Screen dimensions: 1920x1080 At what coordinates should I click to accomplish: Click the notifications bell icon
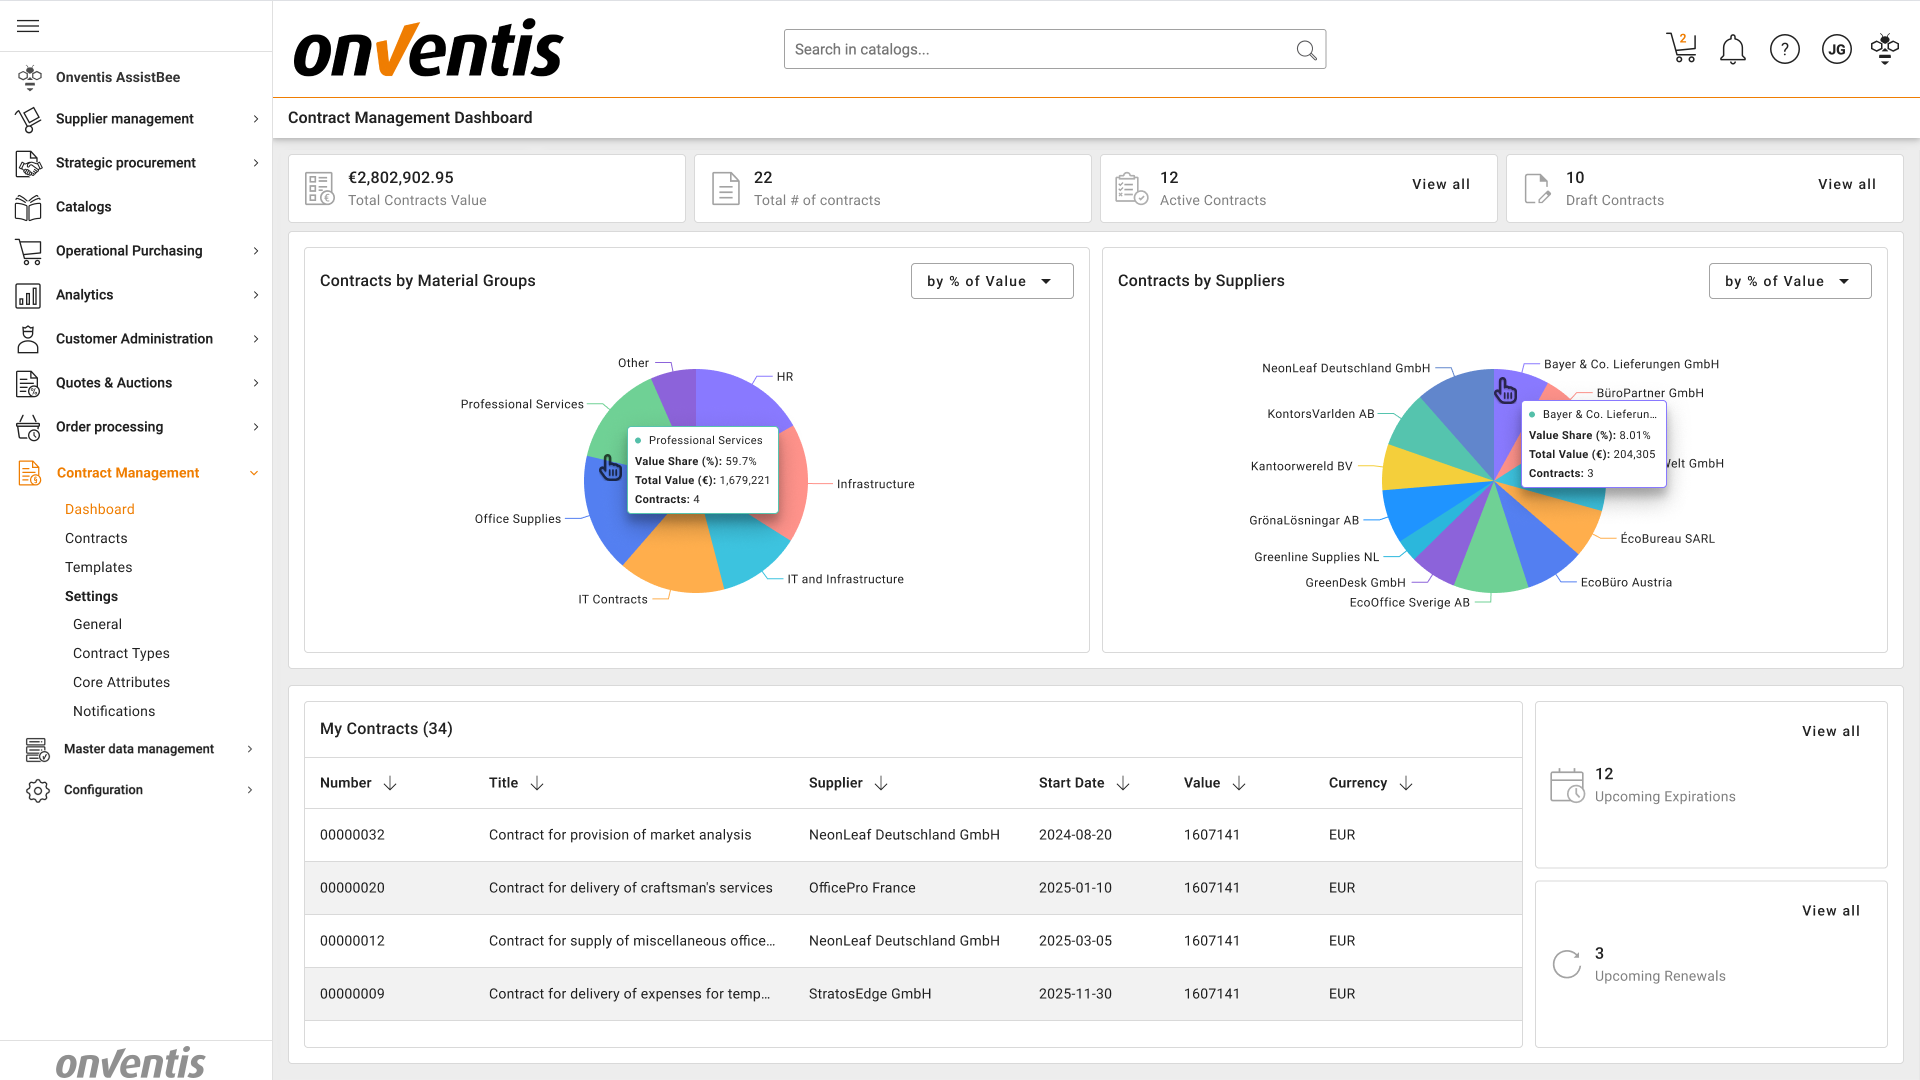click(1732, 49)
